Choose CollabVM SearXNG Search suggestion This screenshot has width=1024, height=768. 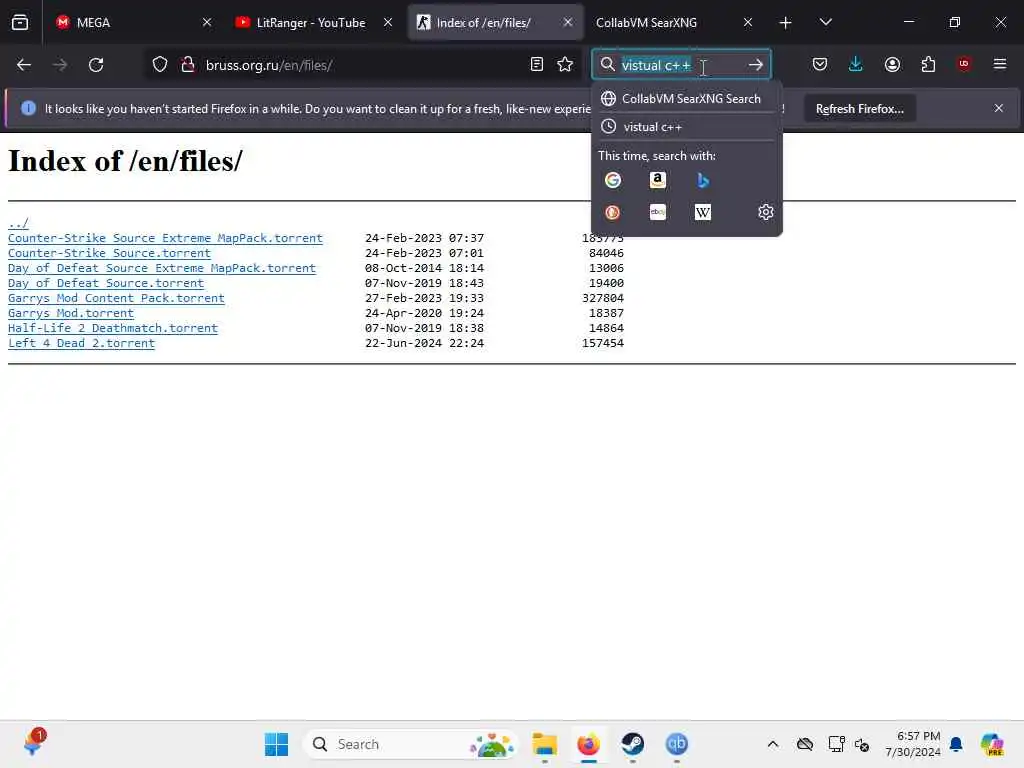[x=686, y=99]
